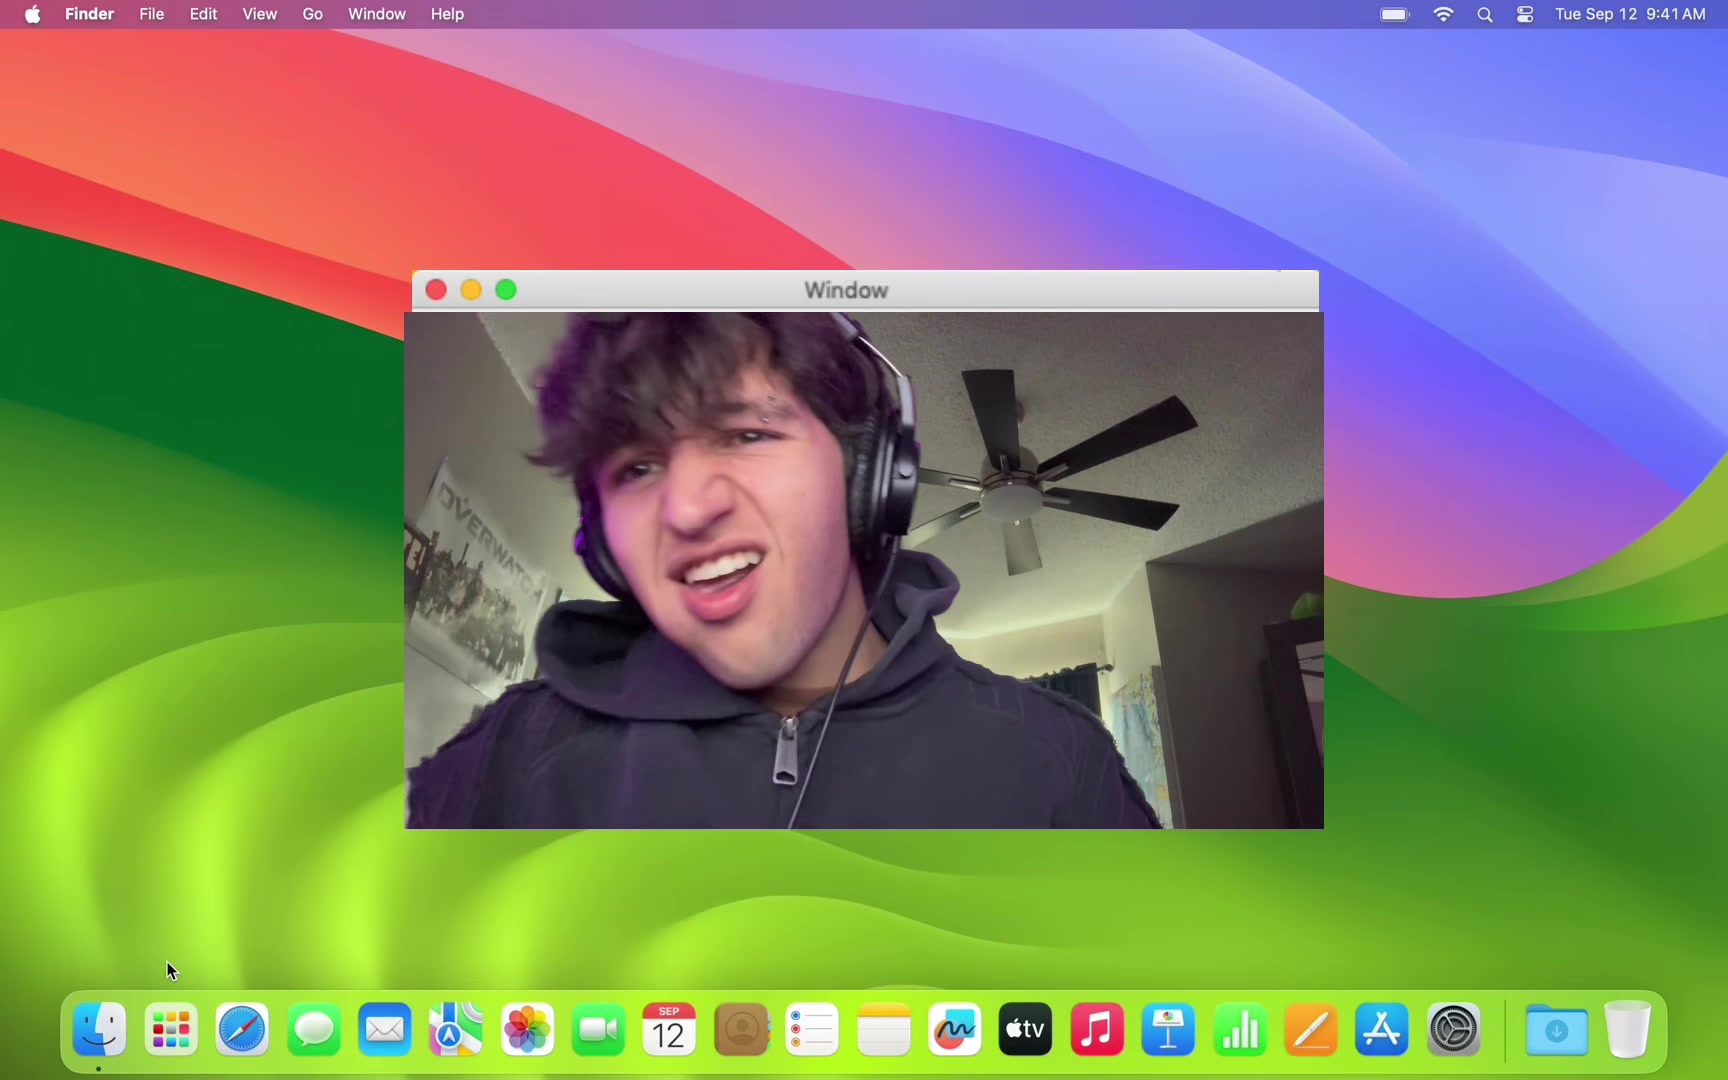Launch Messages app in dock
This screenshot has height=1080, width=1728.
pos(314,1030)
